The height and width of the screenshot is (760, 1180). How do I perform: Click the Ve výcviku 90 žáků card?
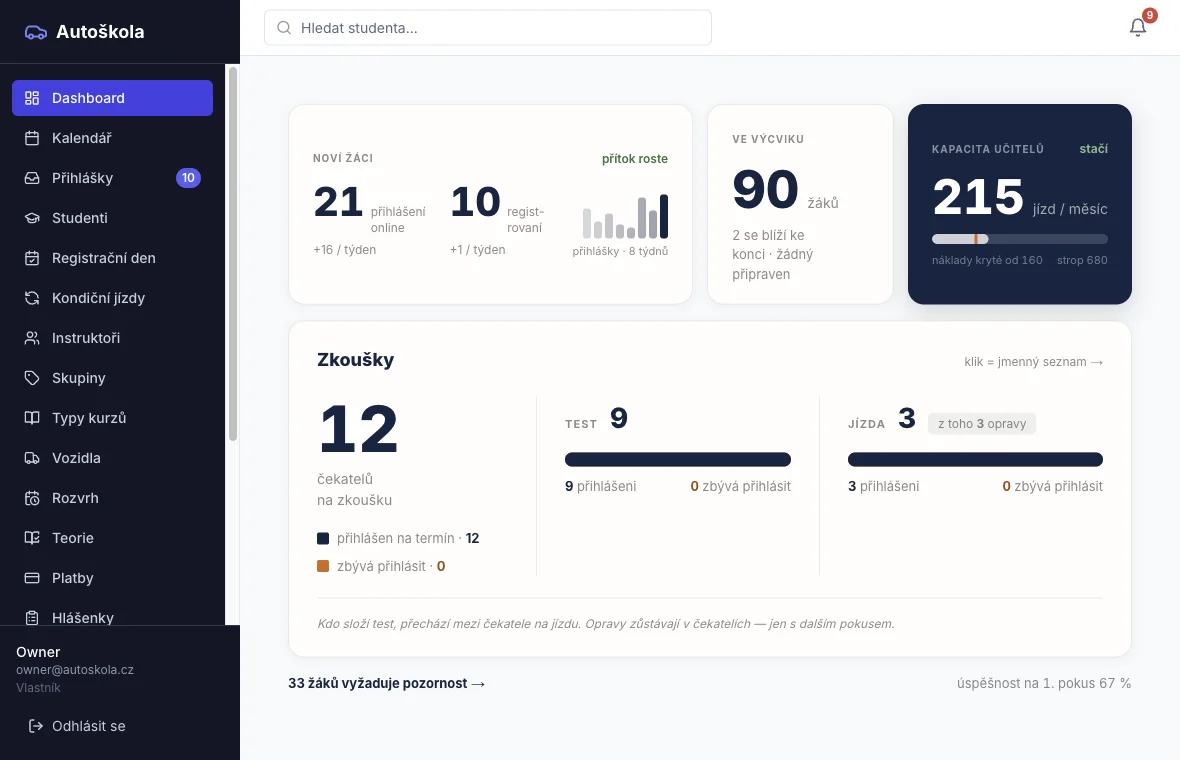click(x=800, y=204)
